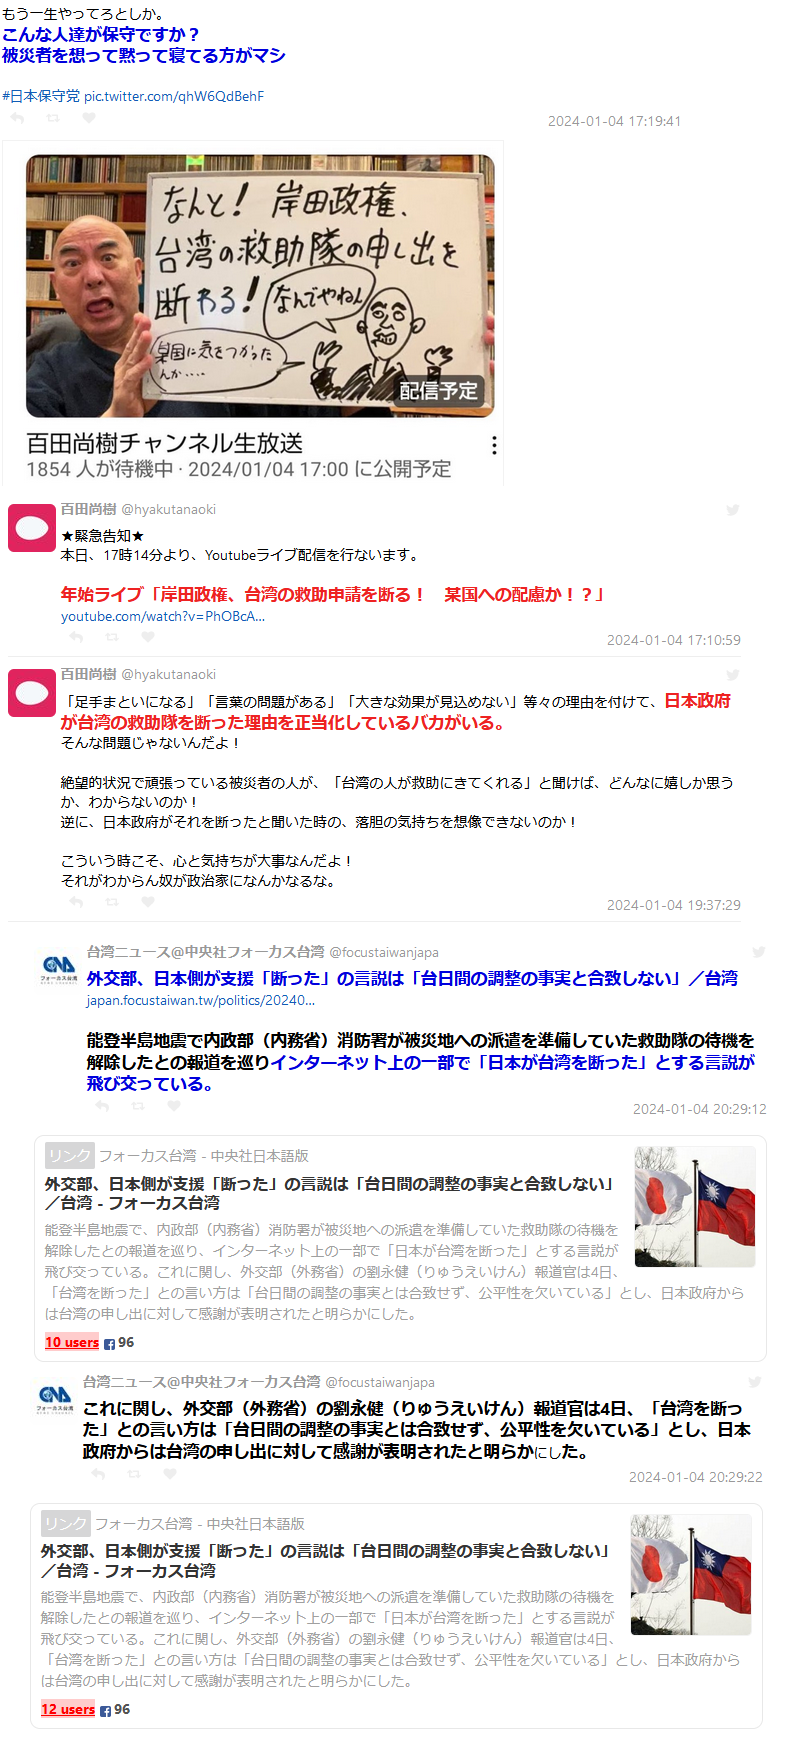Click the 12 users bookmark count link

coord(68,1710)
